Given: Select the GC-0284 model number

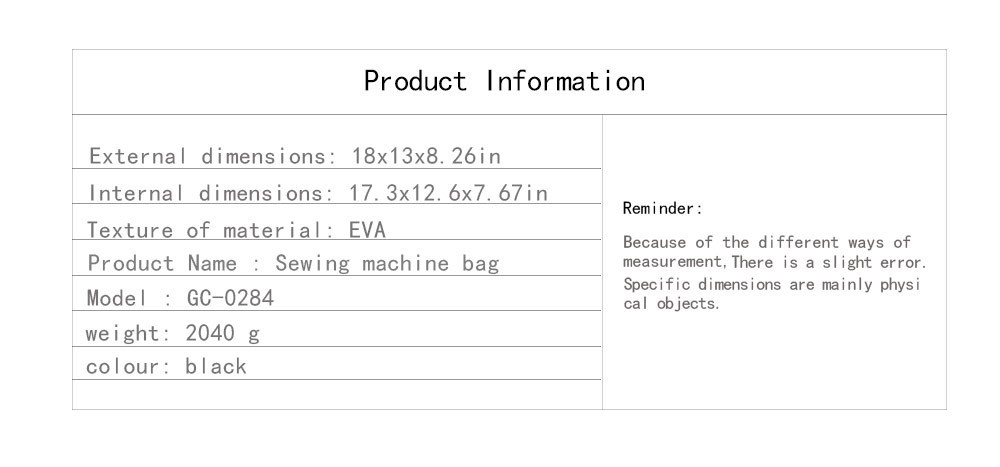Looking at the screenshot, I should [x=230, y=298].
